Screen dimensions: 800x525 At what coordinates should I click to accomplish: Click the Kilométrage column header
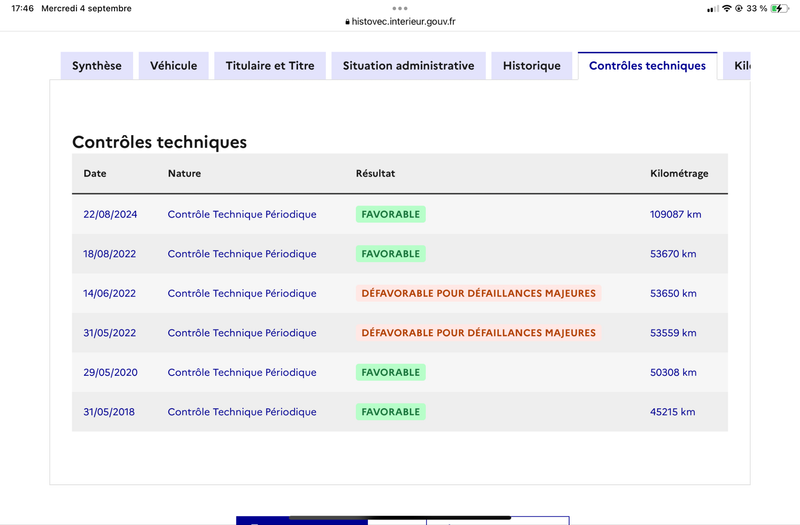[679, 173]
